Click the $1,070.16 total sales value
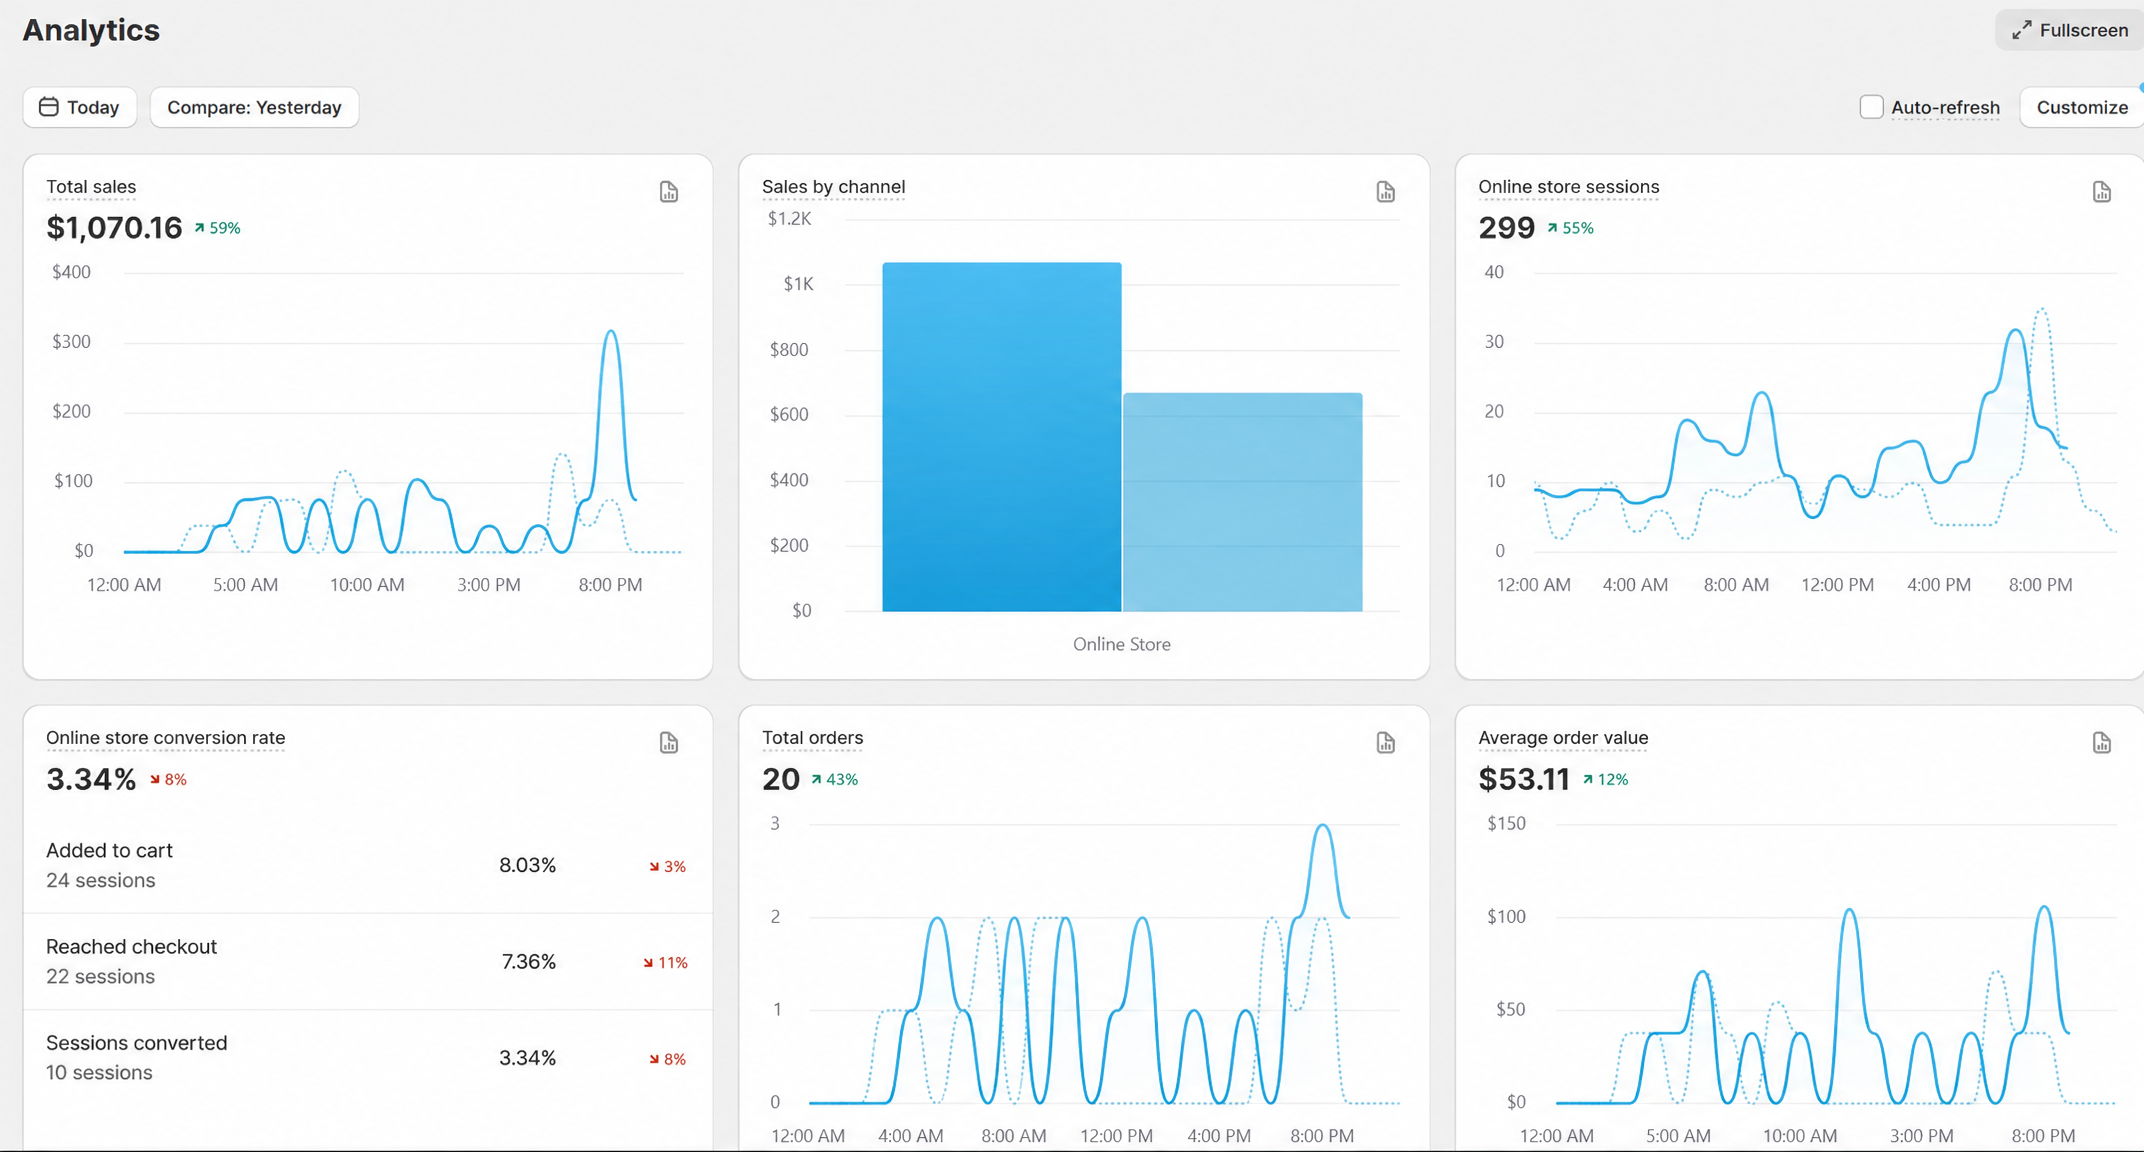 point(114,228)
